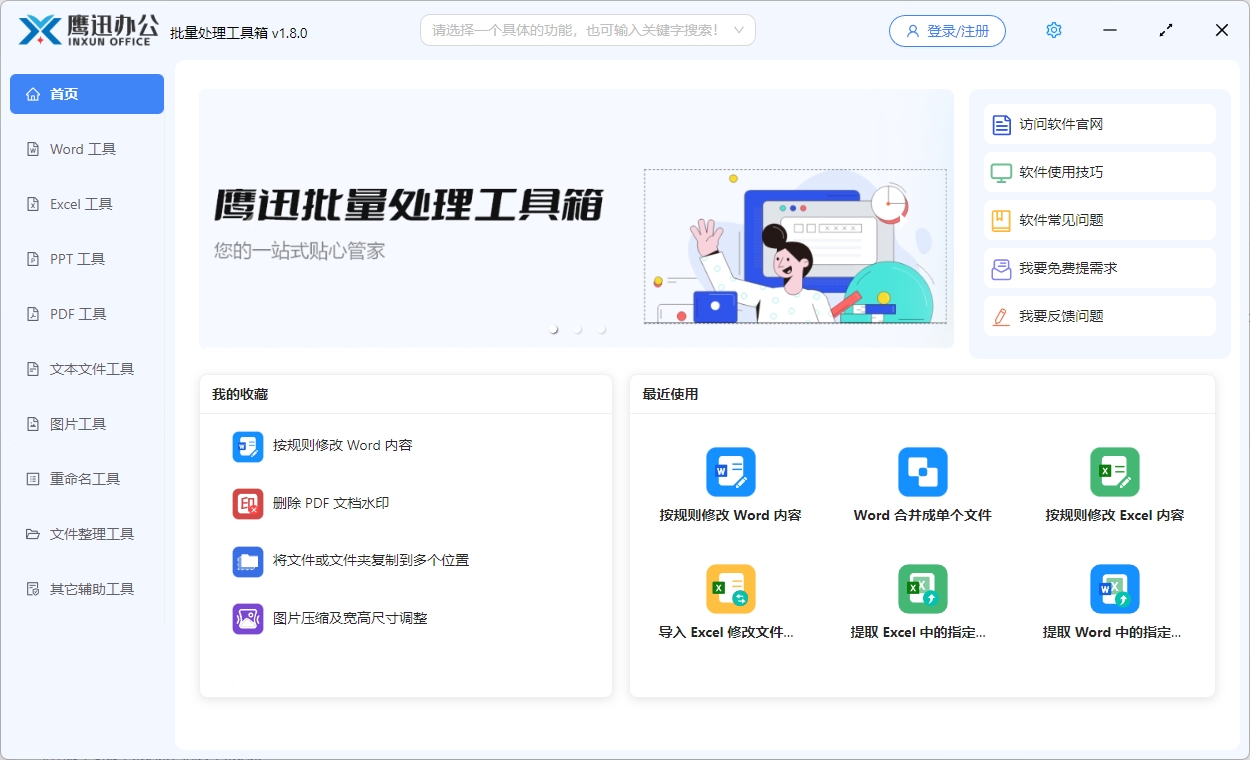
Task: Click the folder icon next to 文件整理工具
Action: tap(32, 534)
